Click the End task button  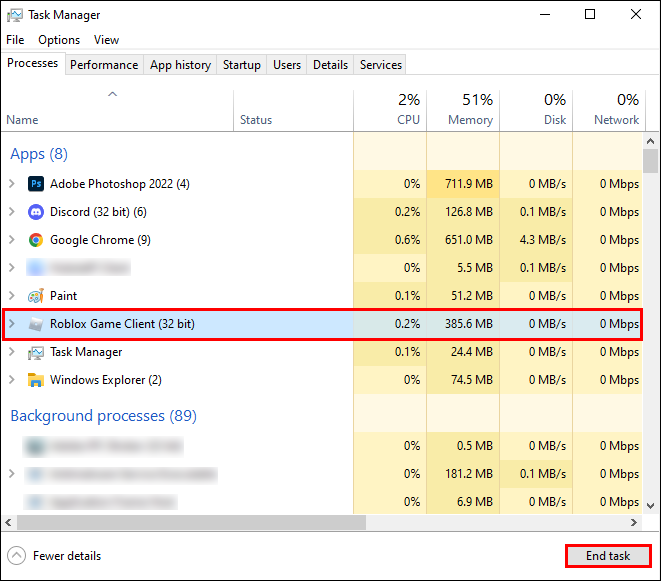[x=608, y=556]
